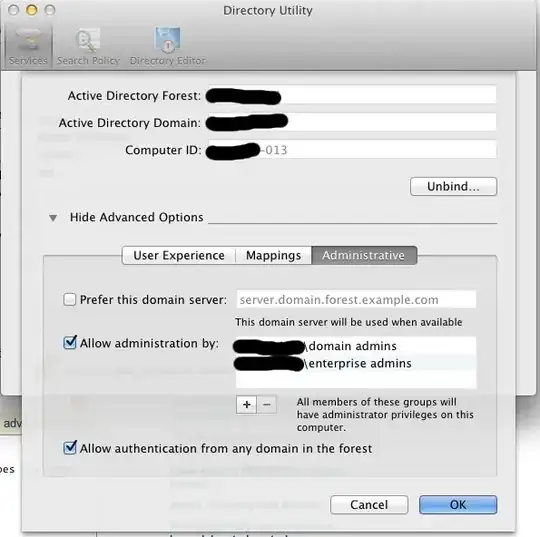Select the domain admins group row

356,346
